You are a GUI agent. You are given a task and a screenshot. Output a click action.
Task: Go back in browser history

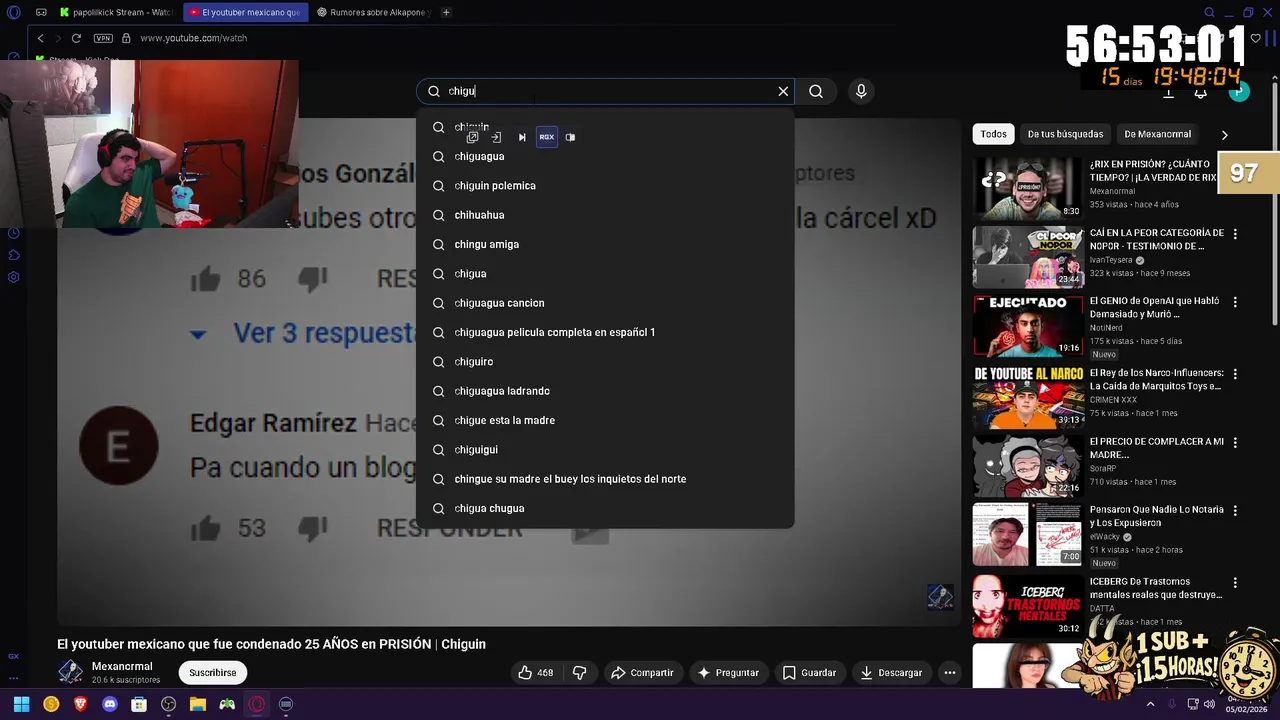coord(40,38)
